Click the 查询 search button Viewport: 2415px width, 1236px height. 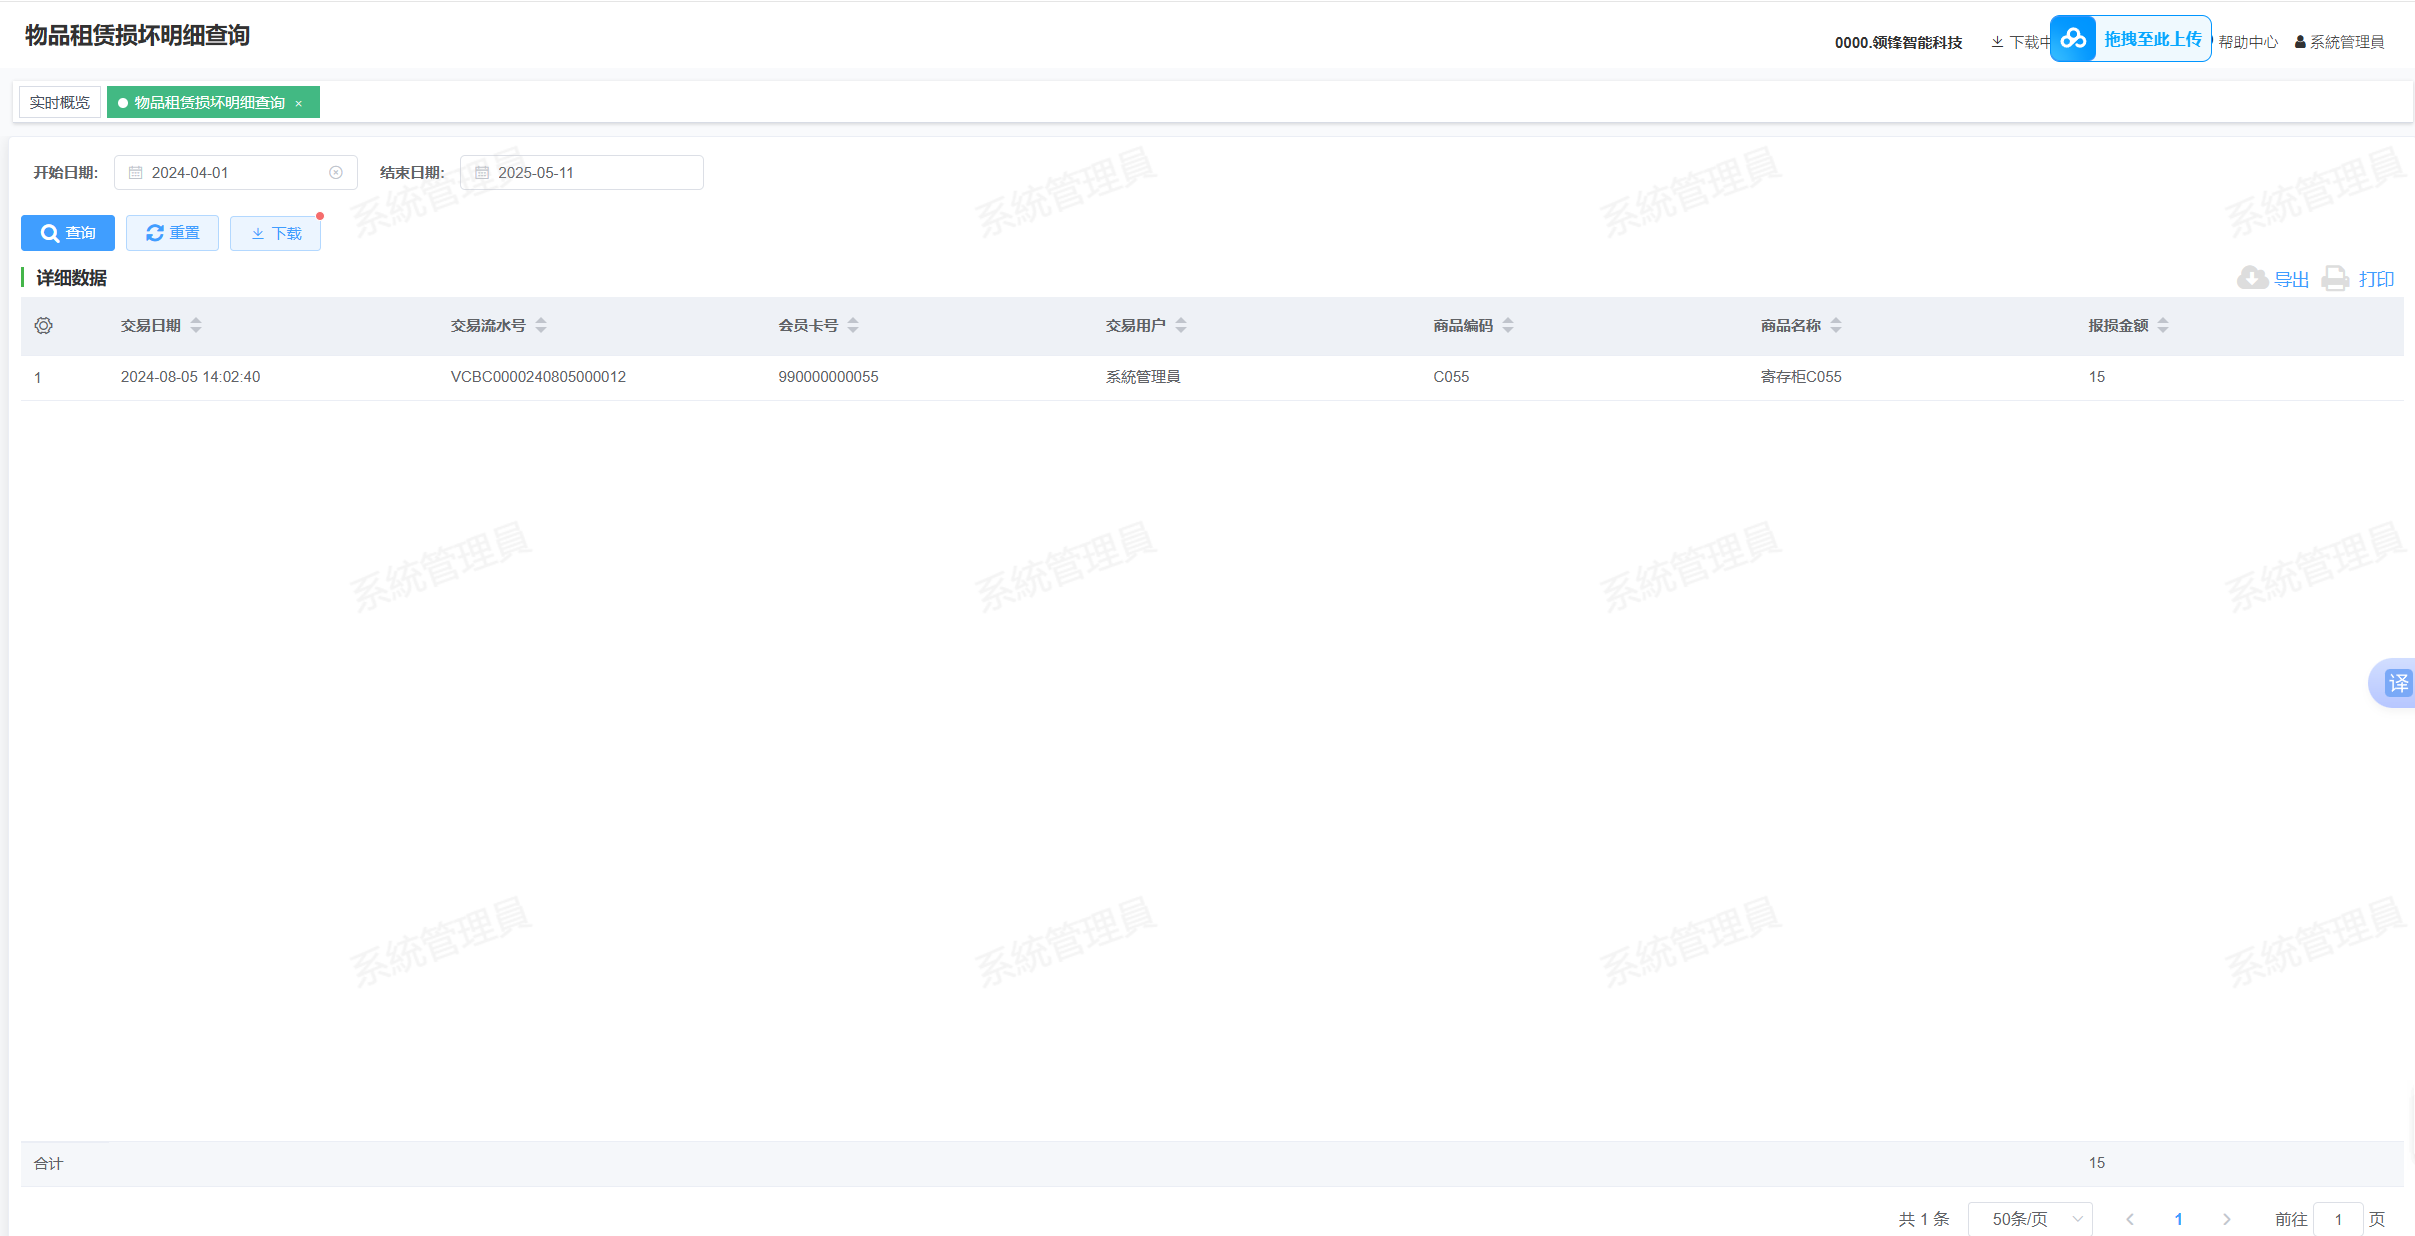[68, 233]
